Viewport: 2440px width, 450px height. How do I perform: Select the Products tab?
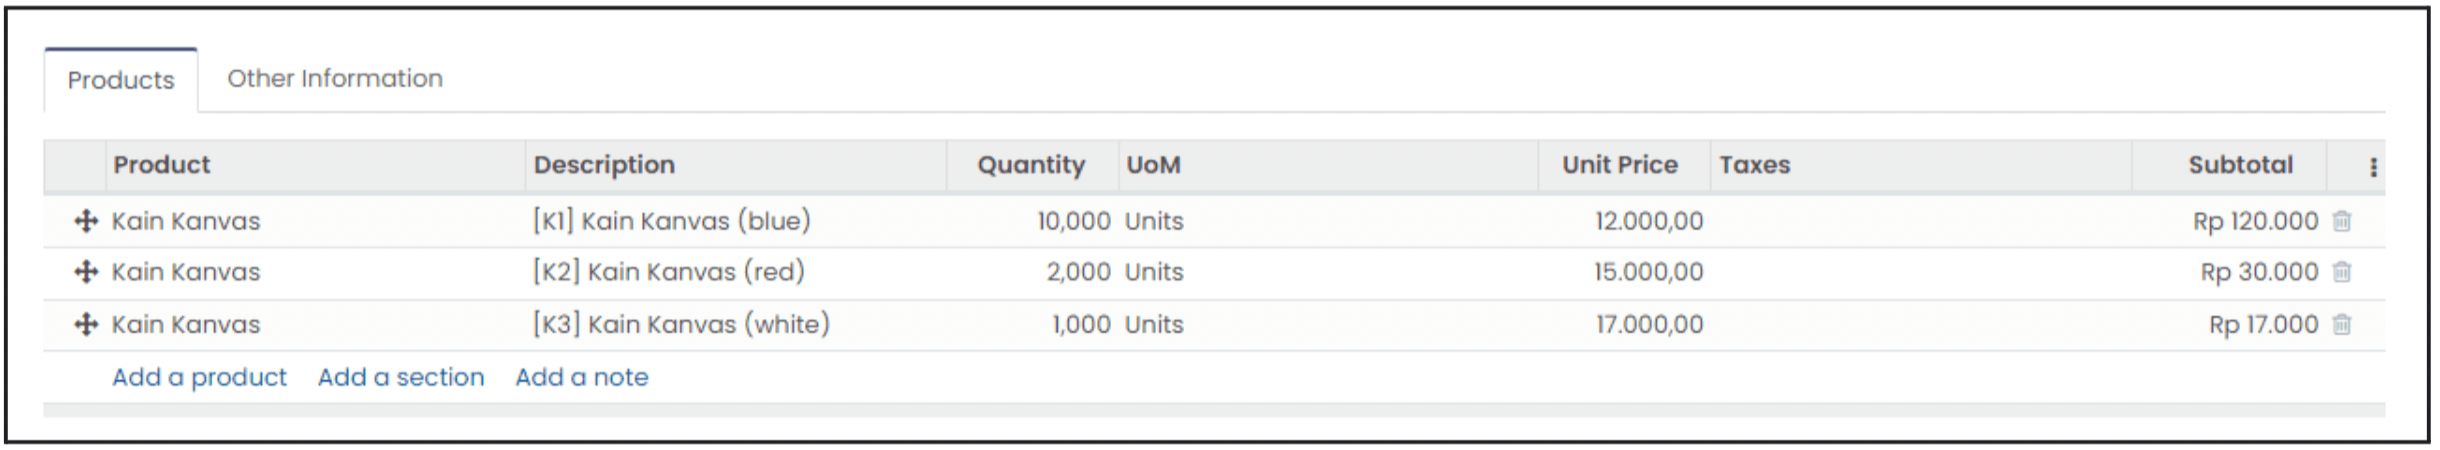[x=121, y=80]
